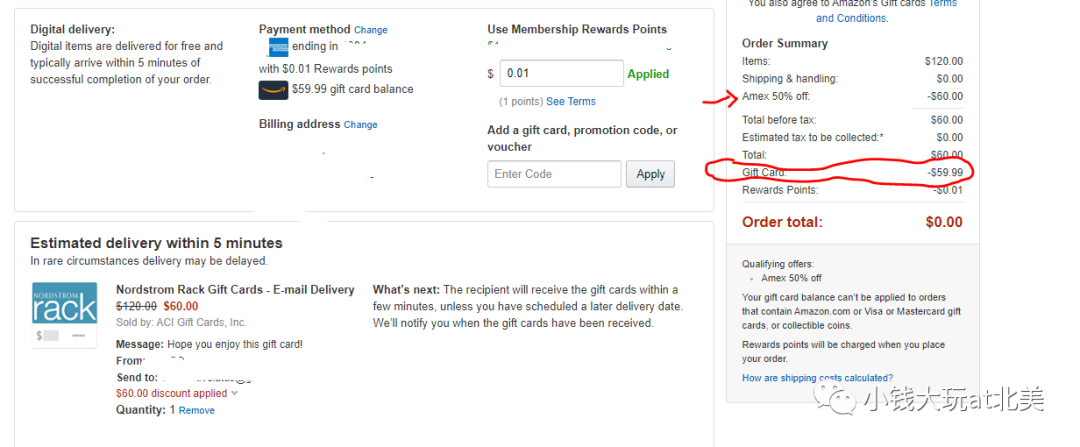The width and height of the screenshot is (1080, 447).
Task: Select the Nordstrom Rack Gift Cards title
Action: coord(235,290)
